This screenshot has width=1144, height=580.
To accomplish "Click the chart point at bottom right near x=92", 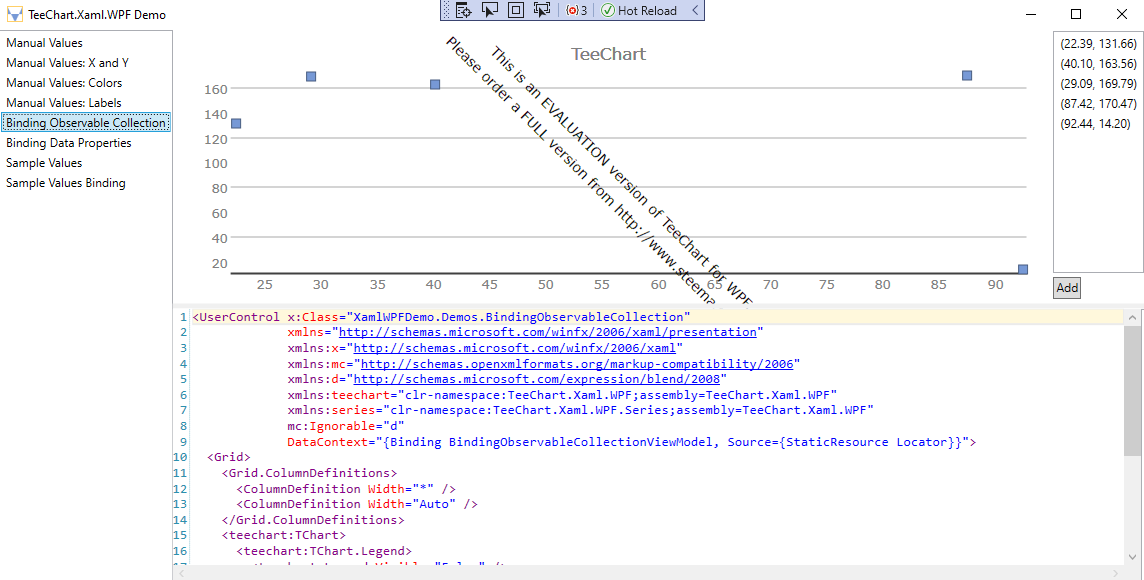I will 1023,270.
